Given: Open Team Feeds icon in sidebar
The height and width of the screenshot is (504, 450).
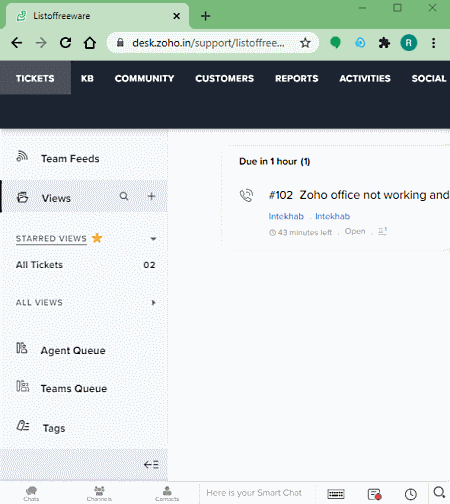Looking at the screenshot, I should tap(22, 156).
